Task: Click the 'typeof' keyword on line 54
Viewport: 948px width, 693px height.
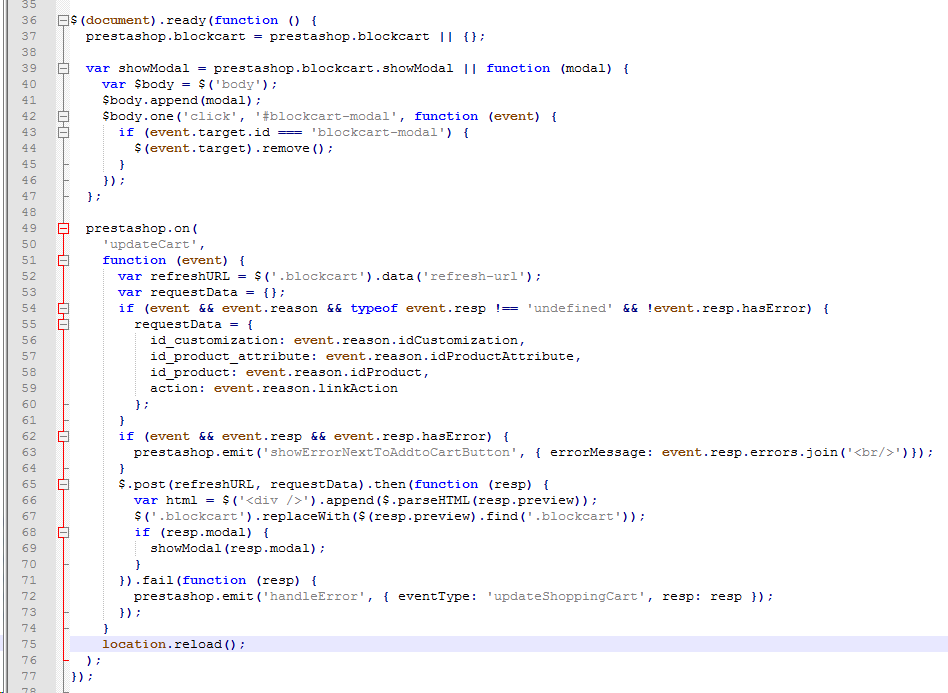Action: tap(374, 308)
